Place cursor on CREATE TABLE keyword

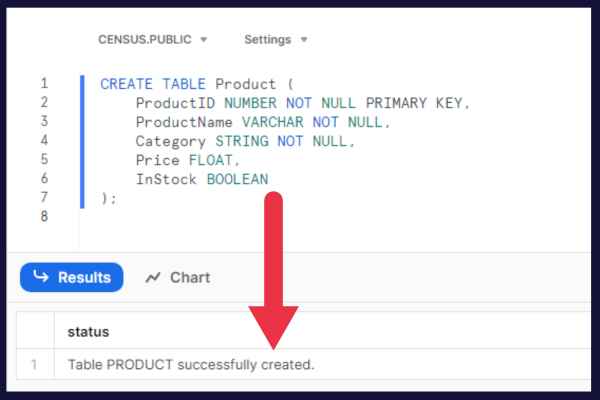coord(153,84)
